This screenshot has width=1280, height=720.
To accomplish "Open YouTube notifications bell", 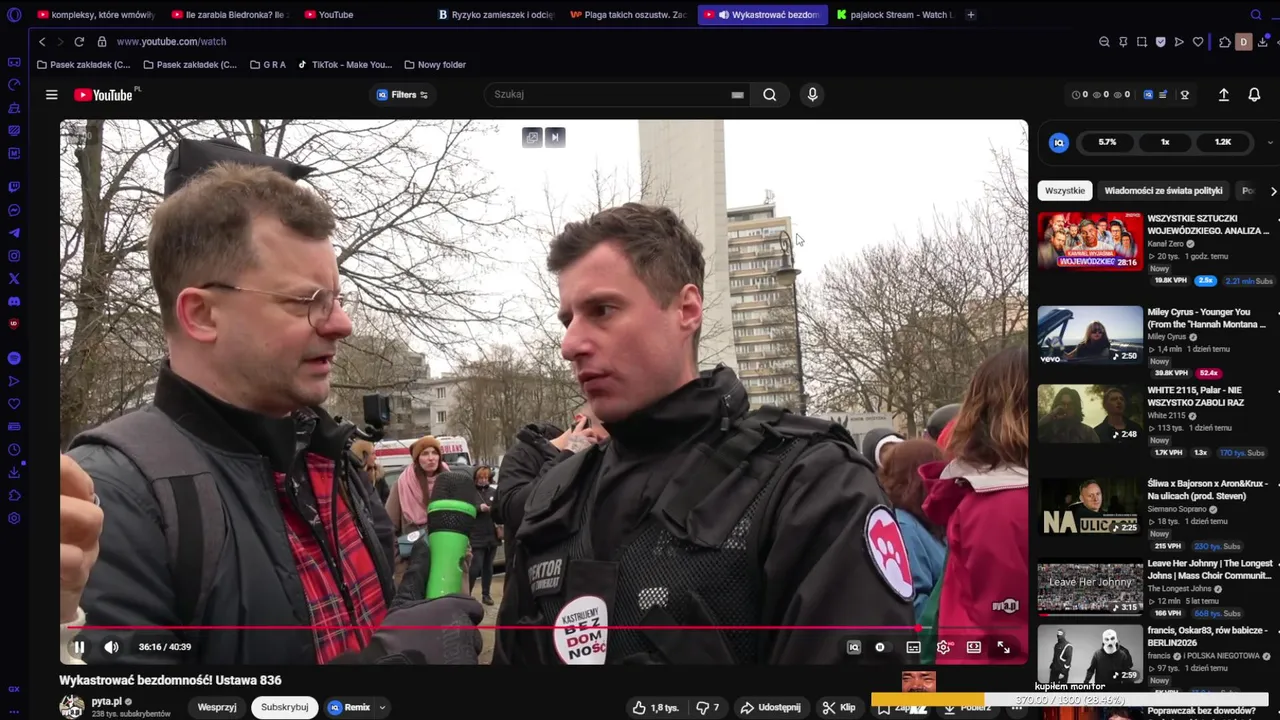I will pyautogui.click(x=1254, y=95).
